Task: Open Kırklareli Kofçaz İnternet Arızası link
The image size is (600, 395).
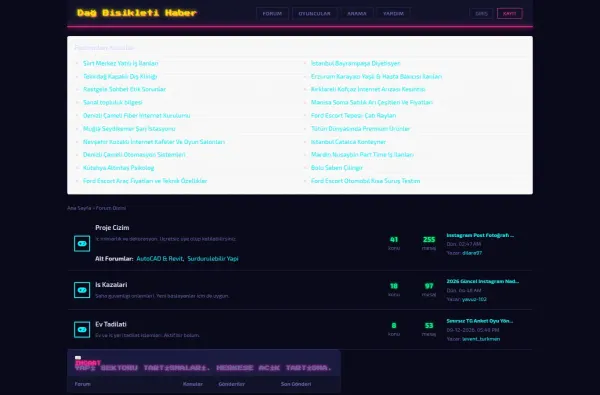Action: click(368, 89)
